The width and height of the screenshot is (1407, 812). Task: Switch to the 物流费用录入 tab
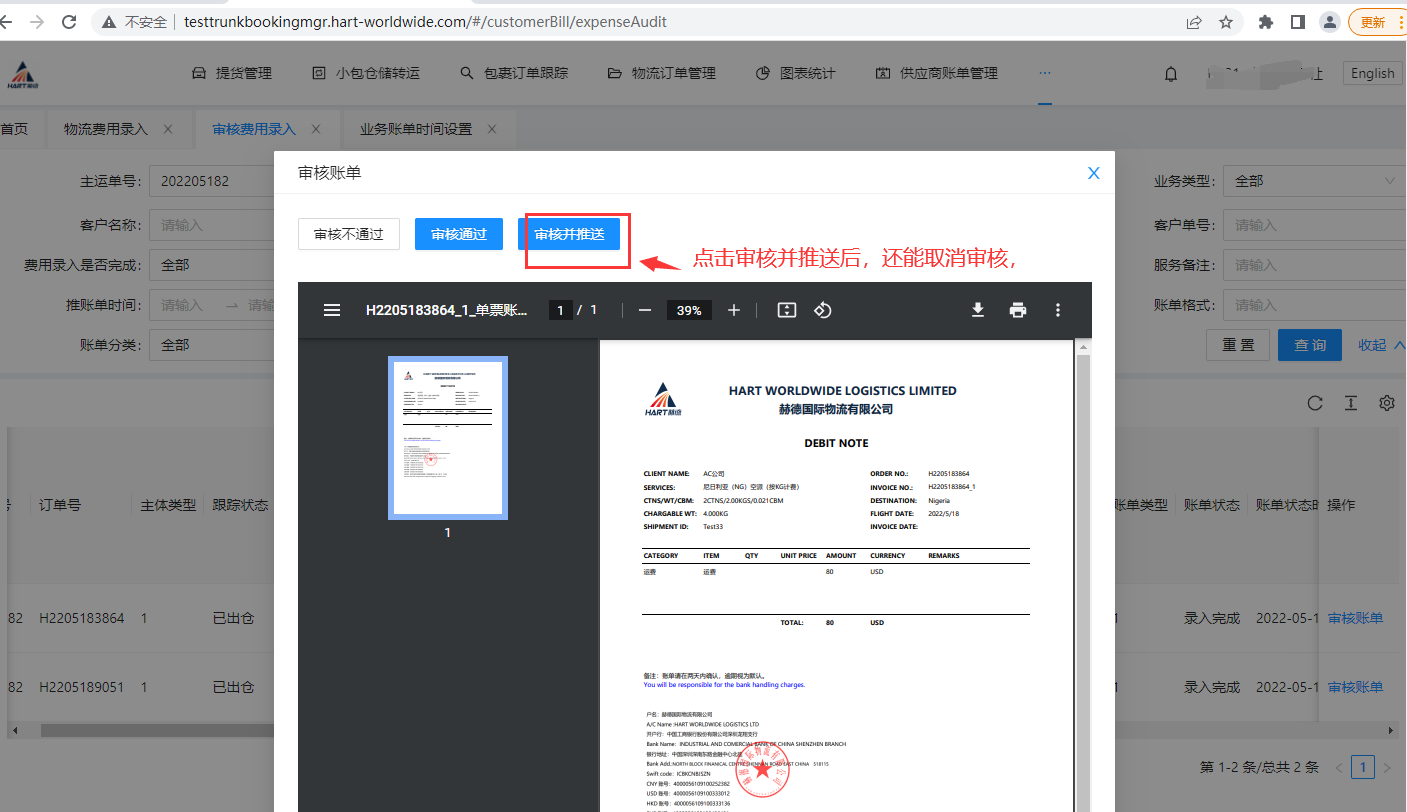coord(106,129)
